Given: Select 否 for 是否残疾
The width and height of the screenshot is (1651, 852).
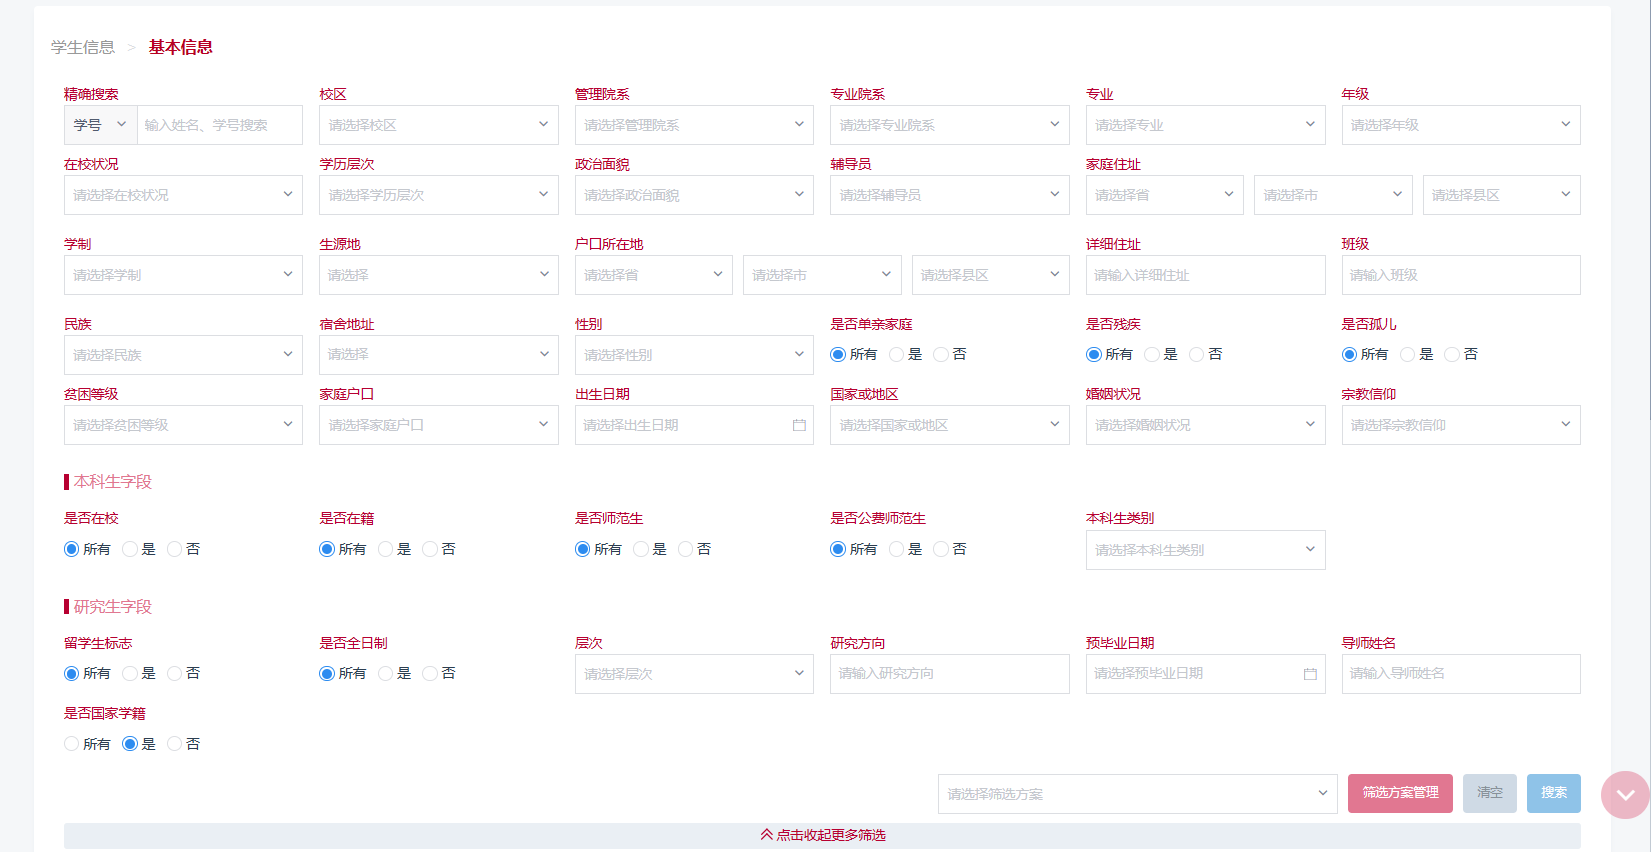Looking at the screenshot, I should pos(1197,355).
